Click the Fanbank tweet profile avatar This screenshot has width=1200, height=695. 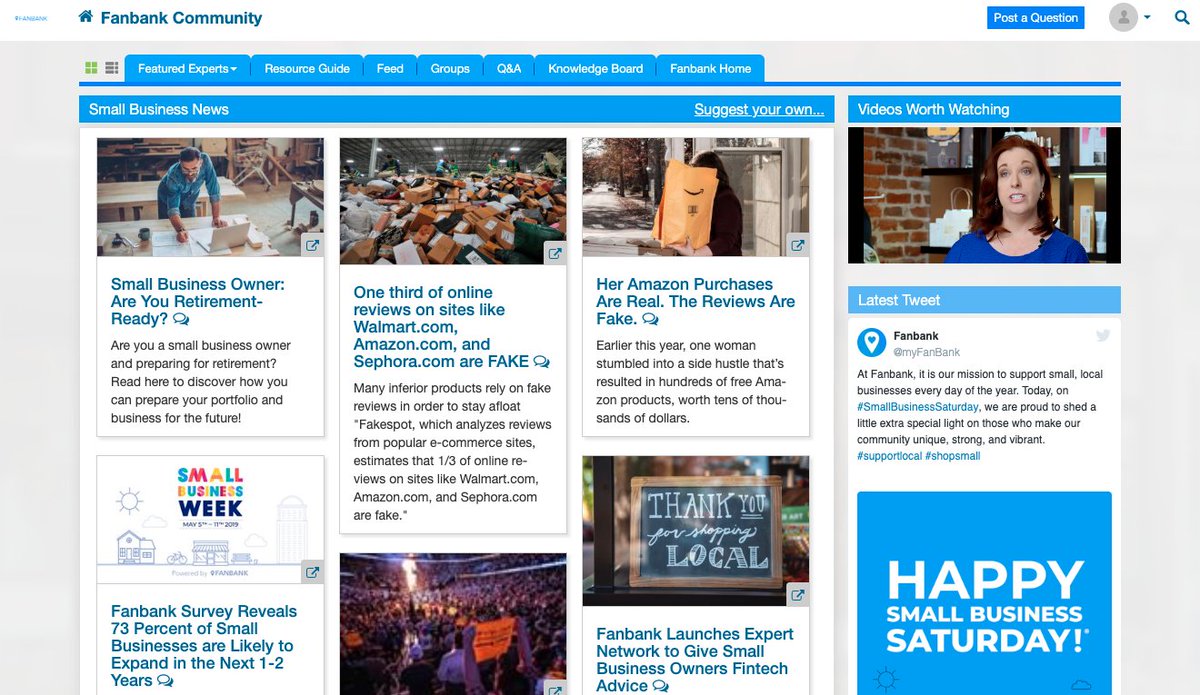coord(871,342)
